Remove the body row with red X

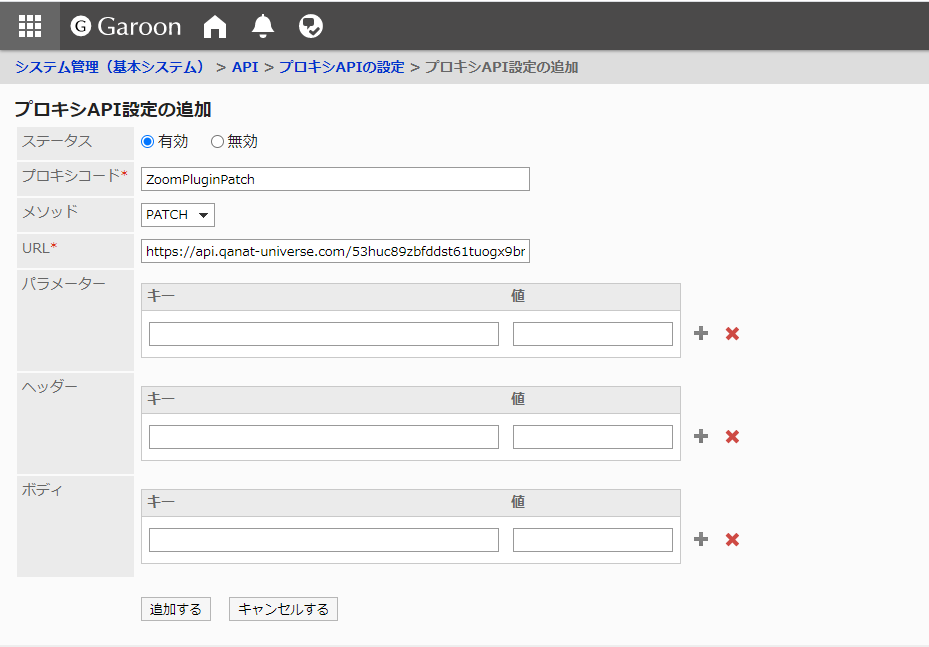pos(732,540)
